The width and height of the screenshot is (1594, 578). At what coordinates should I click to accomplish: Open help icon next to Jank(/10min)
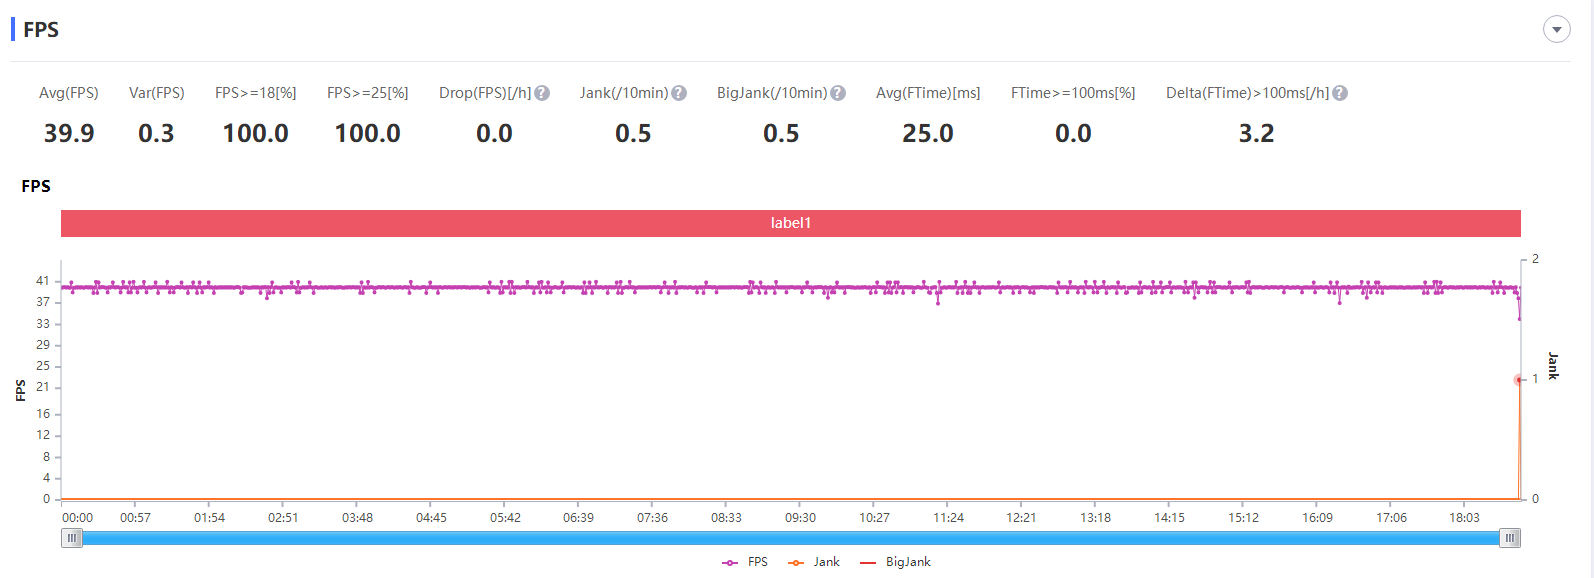679,93
